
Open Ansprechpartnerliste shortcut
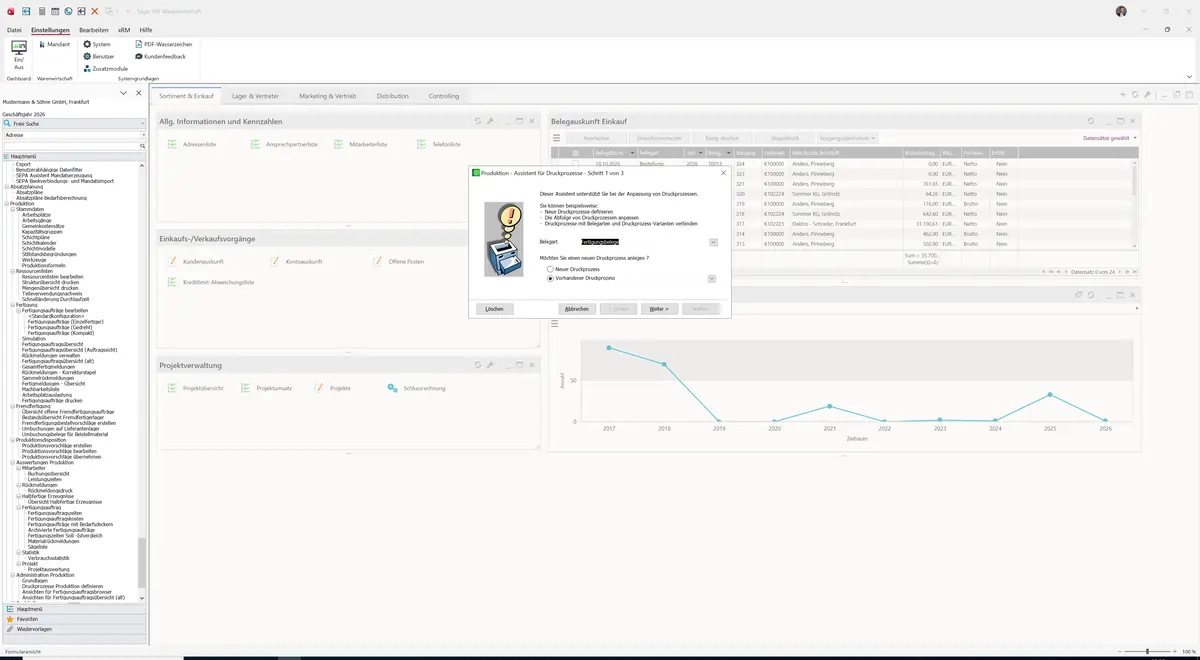coord(284,144)
